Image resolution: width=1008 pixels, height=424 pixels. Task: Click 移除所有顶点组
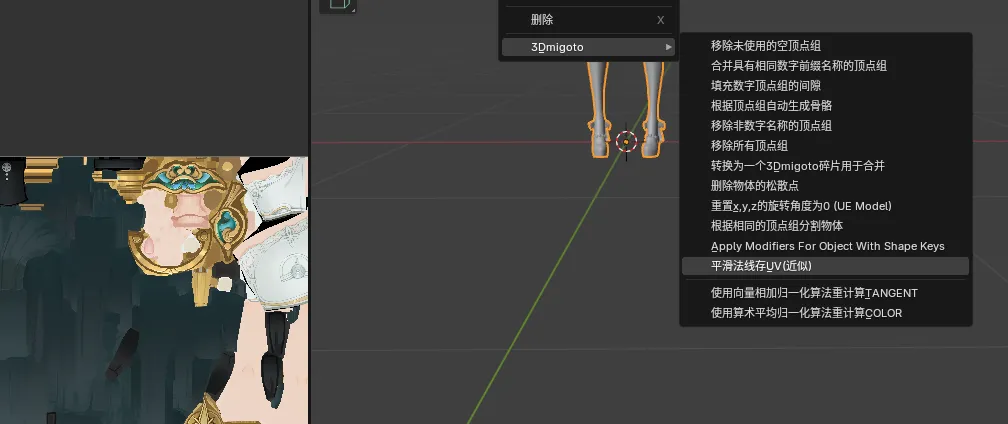tap(825, 146)
